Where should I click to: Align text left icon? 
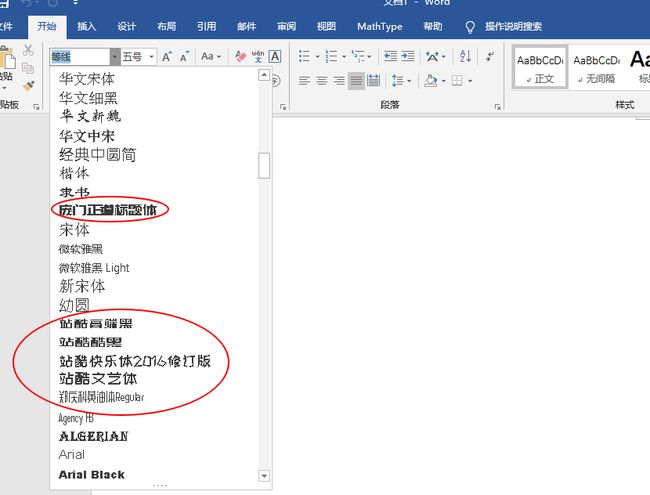pyautogui.click(x=304, y=80)
